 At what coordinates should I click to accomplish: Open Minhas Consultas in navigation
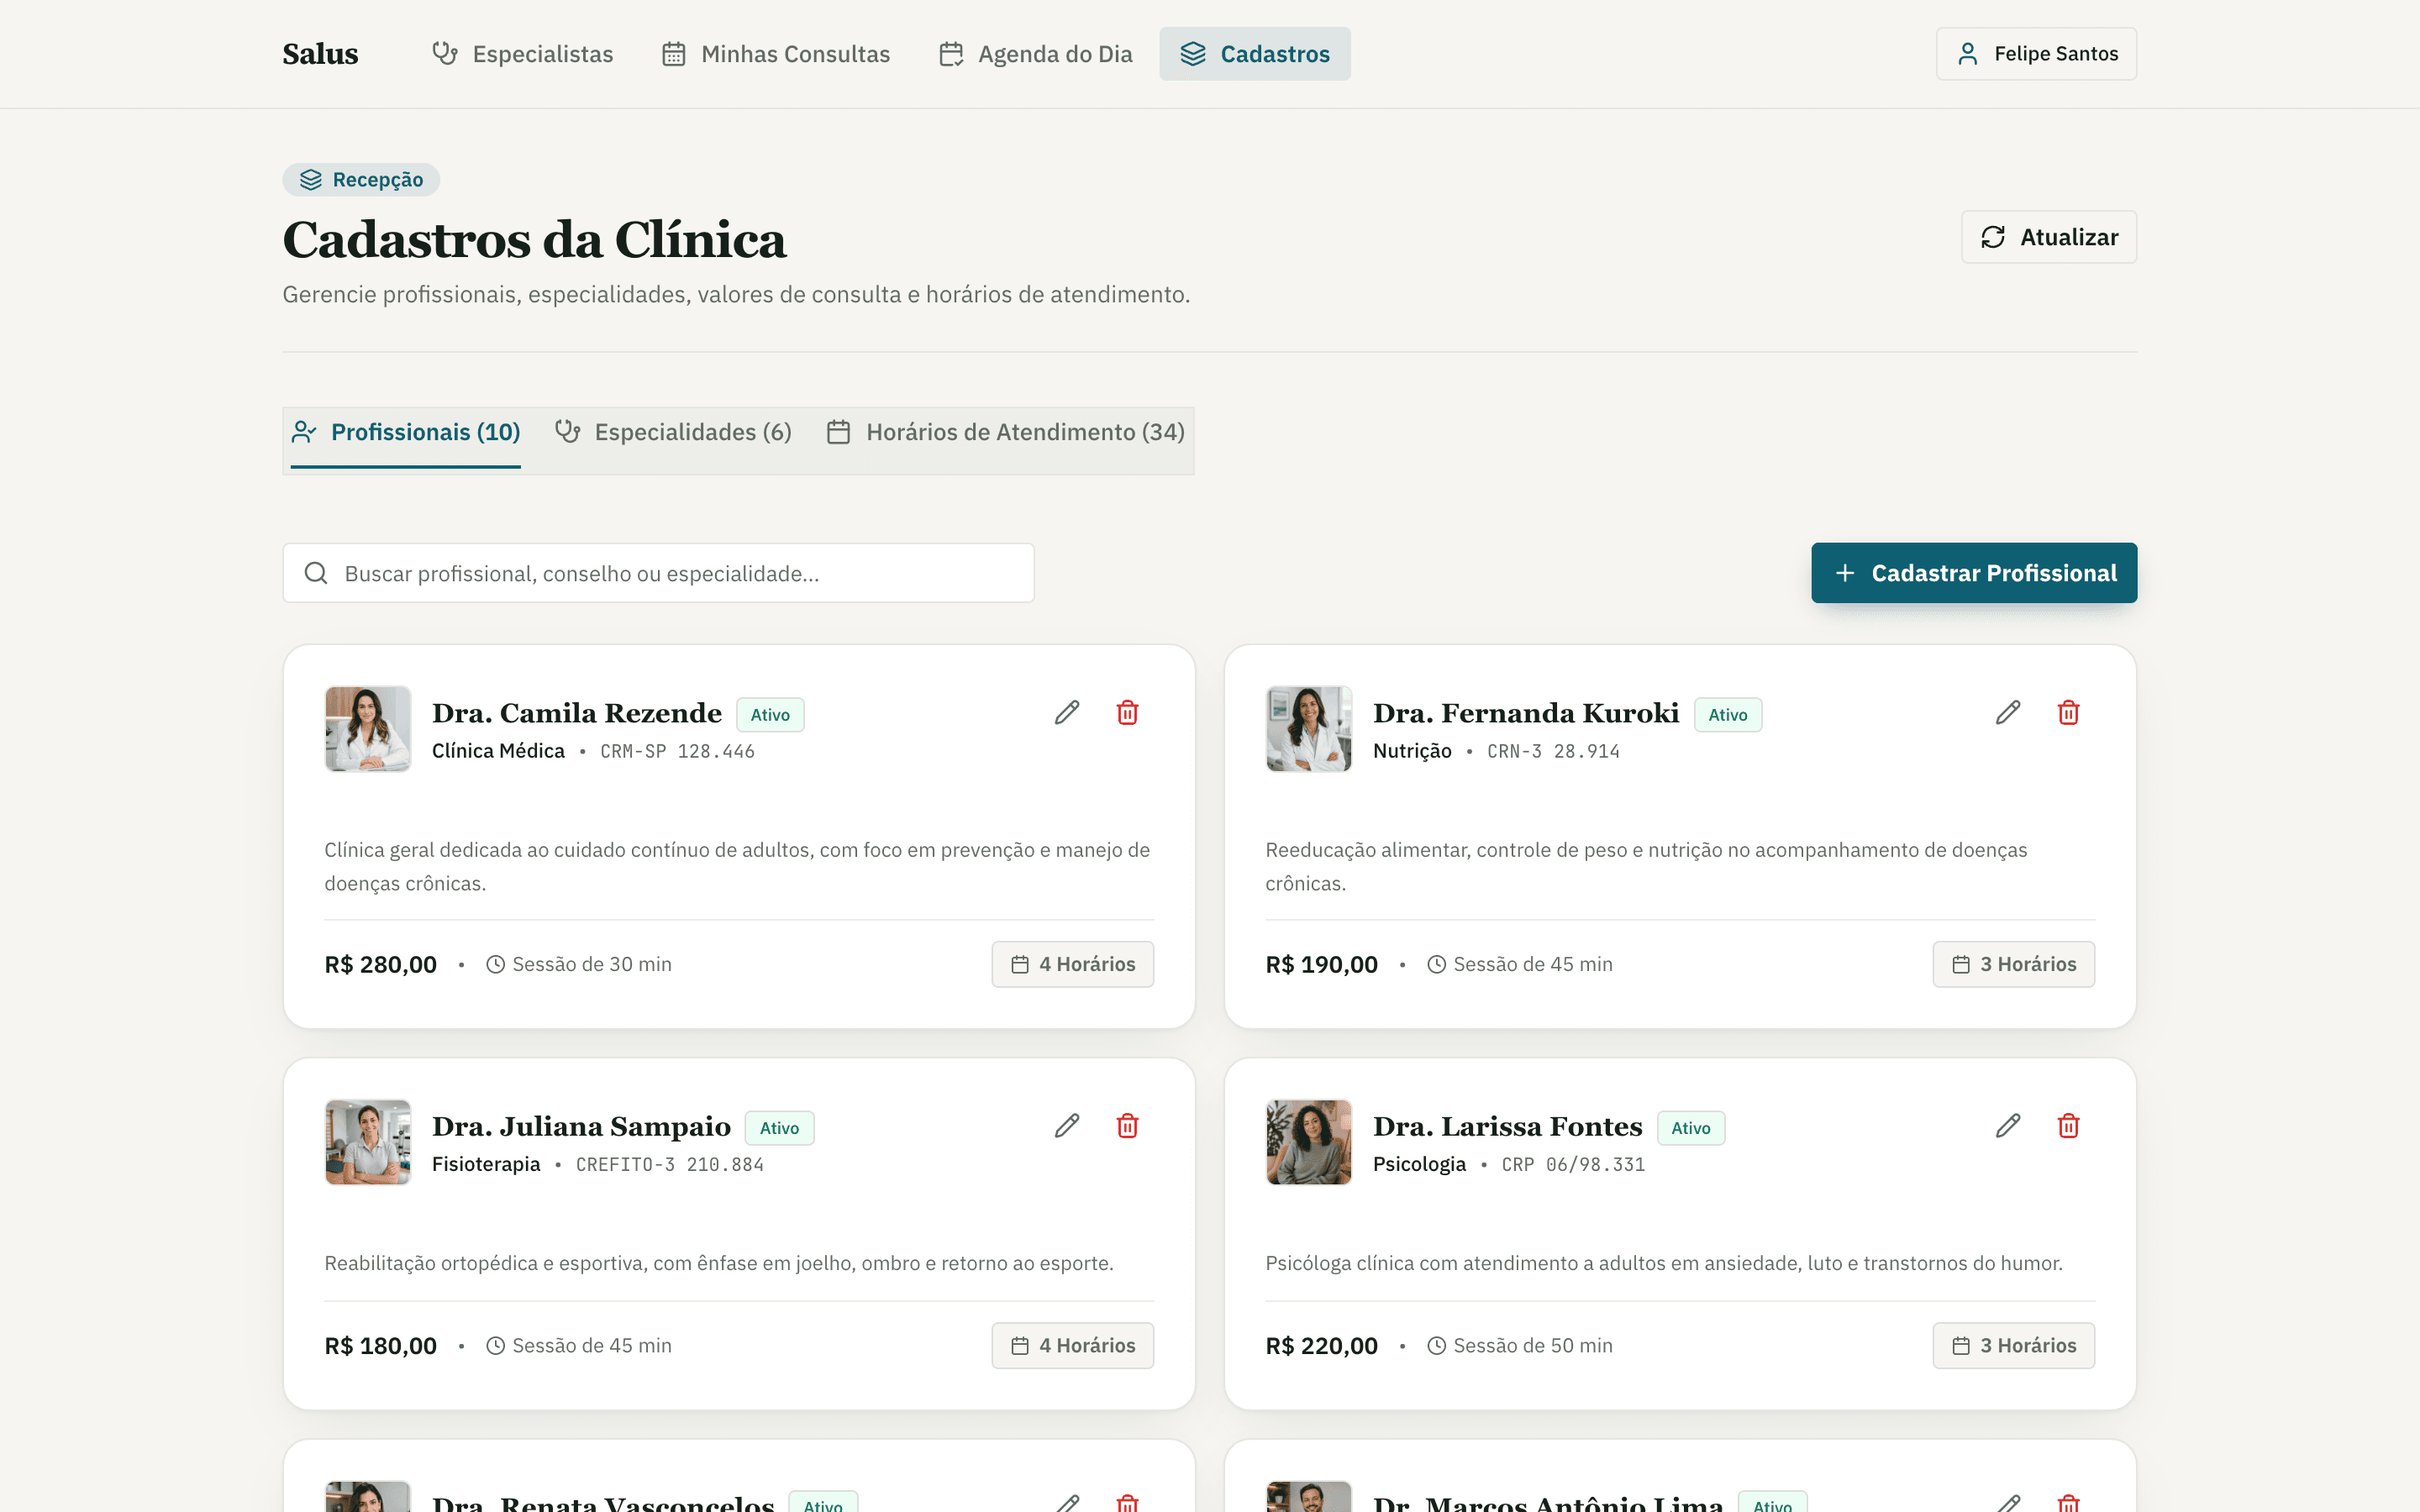776,54
